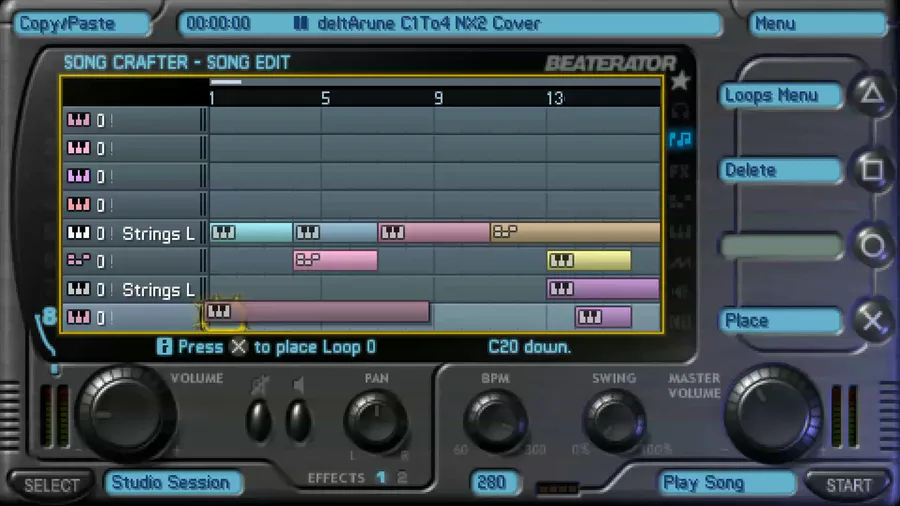Click the blank button beside the circle
This screenshot has height=506, width=900.
(x=780, y=246)
